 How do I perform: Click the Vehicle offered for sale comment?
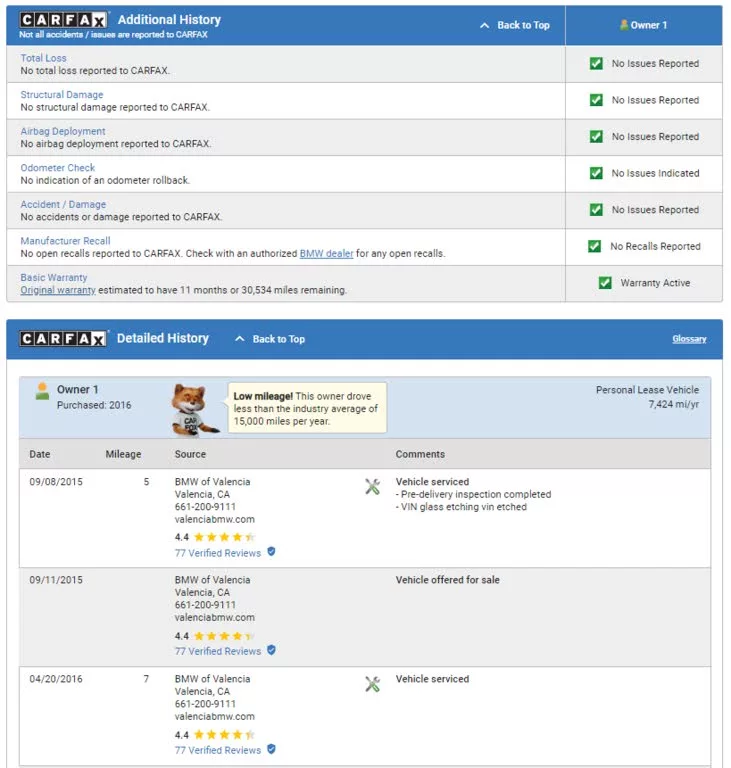tap(447, 579)
